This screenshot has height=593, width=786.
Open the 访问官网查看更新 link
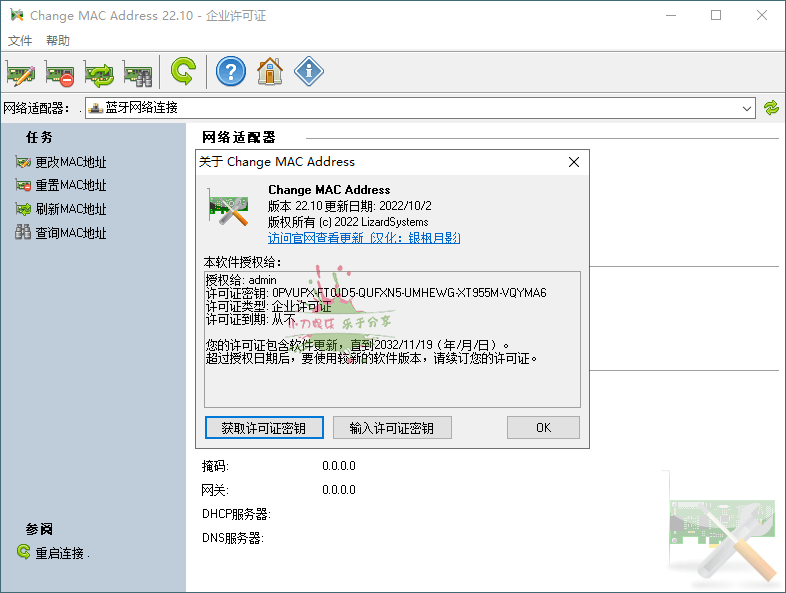[x=317, y=238]
